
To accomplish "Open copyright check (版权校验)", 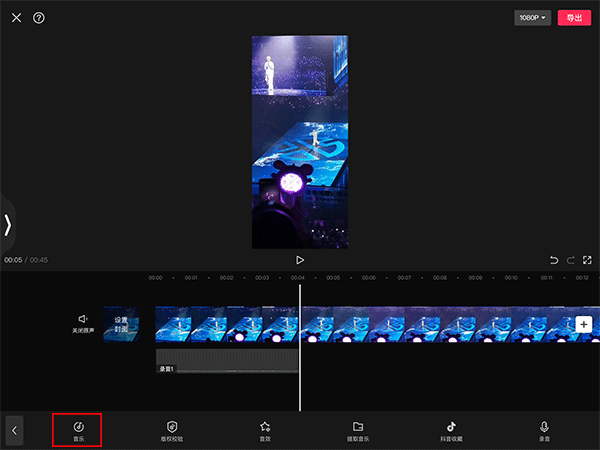I will [x=172, y=430].
